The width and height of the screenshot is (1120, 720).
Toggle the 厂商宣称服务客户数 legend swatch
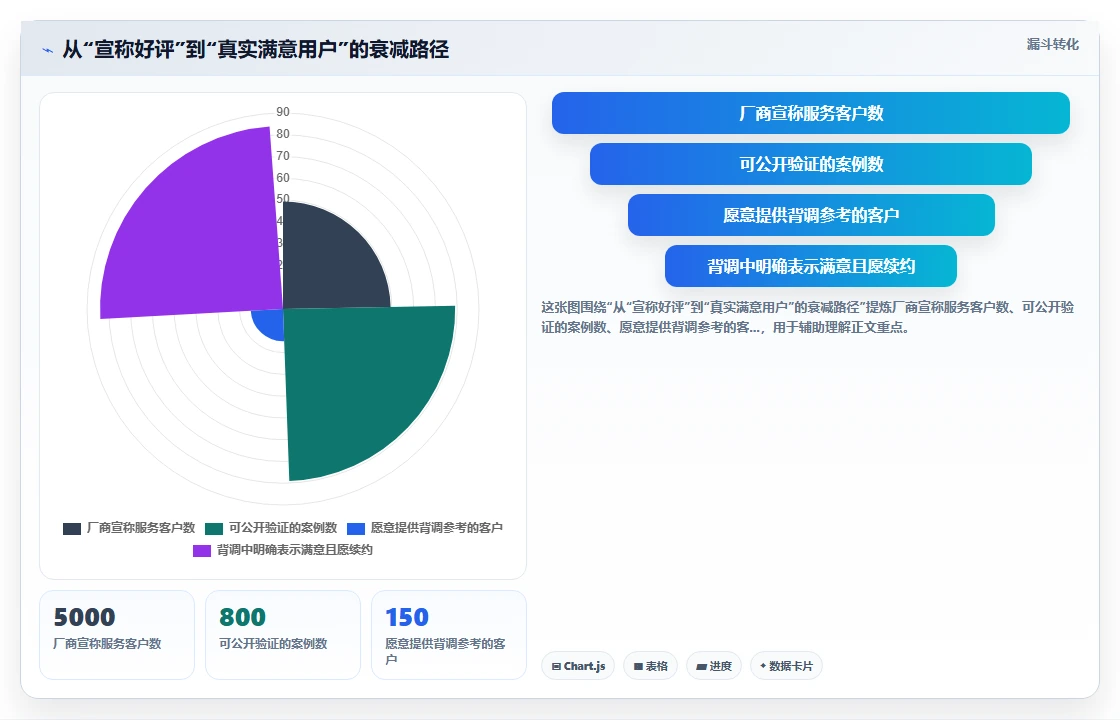tap(71, 529)
